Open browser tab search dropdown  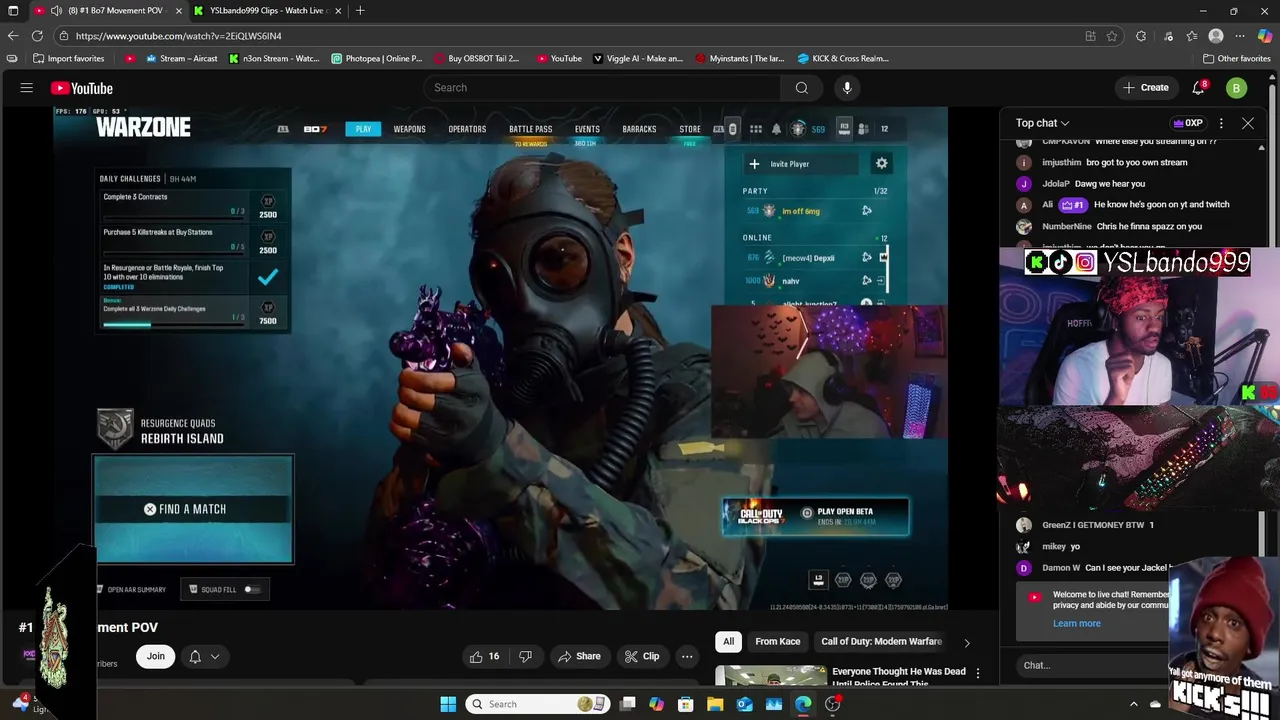pos(13,11)
